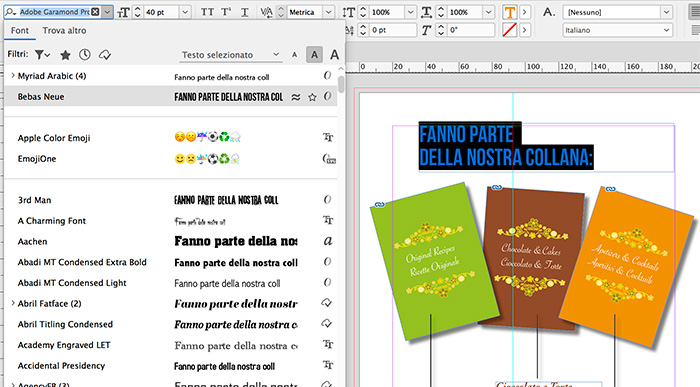Select the orange text fill swatch
This screenshot has height=387, width=700.
click(x=510, y=12)
